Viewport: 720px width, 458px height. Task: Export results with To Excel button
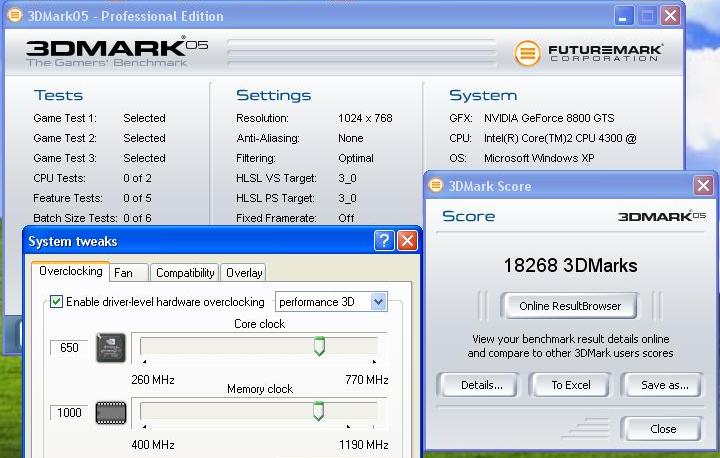tap(570, 385)
